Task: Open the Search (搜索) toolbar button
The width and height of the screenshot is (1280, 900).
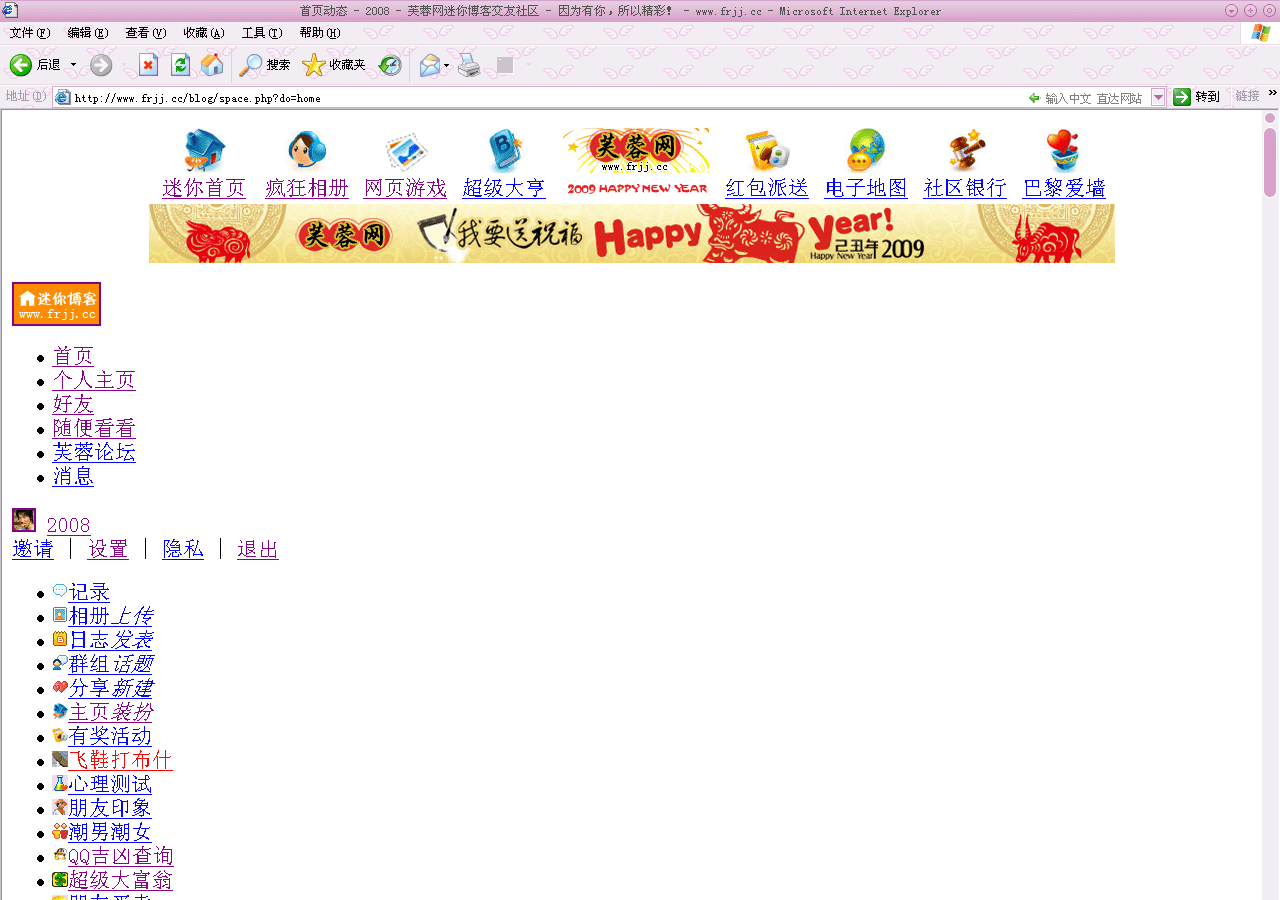Action: pos(265,65)
